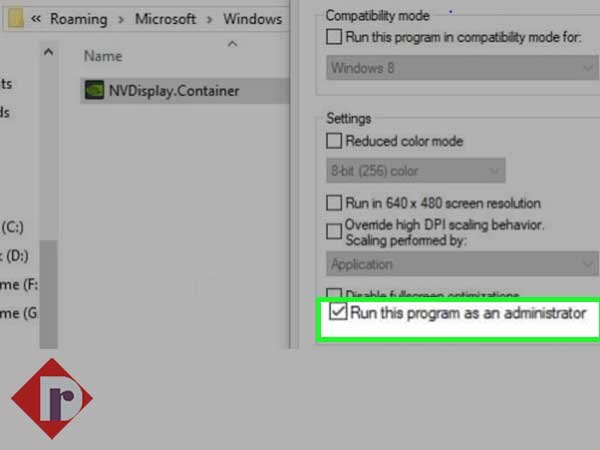Select the (C:) drive in sidebar
600x450 pixels.
point(13,227)
